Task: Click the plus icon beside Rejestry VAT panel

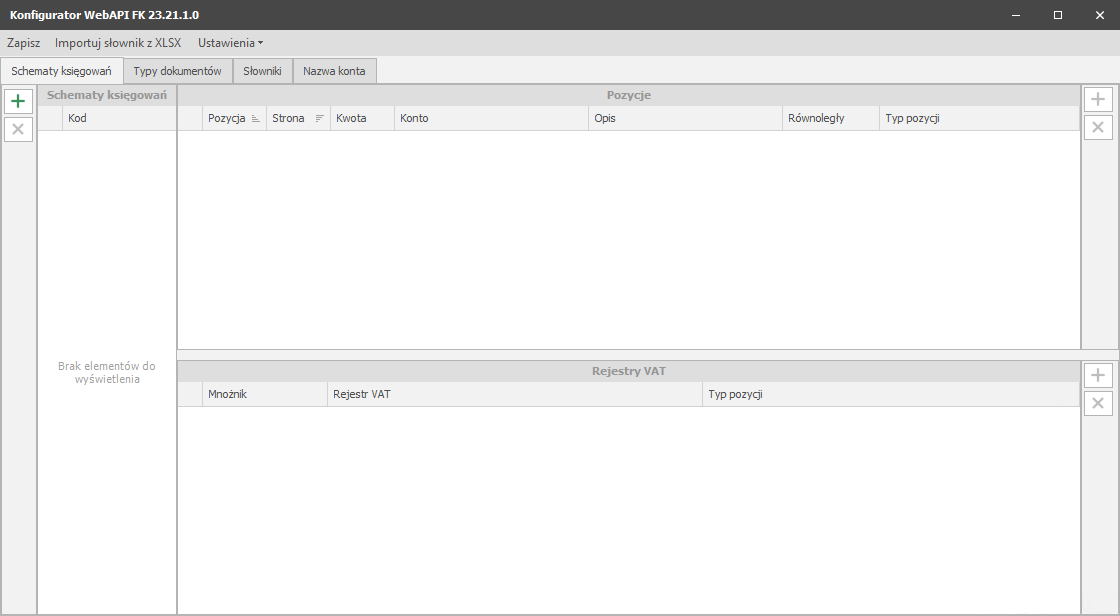Action: click(x=1098, y=375)
